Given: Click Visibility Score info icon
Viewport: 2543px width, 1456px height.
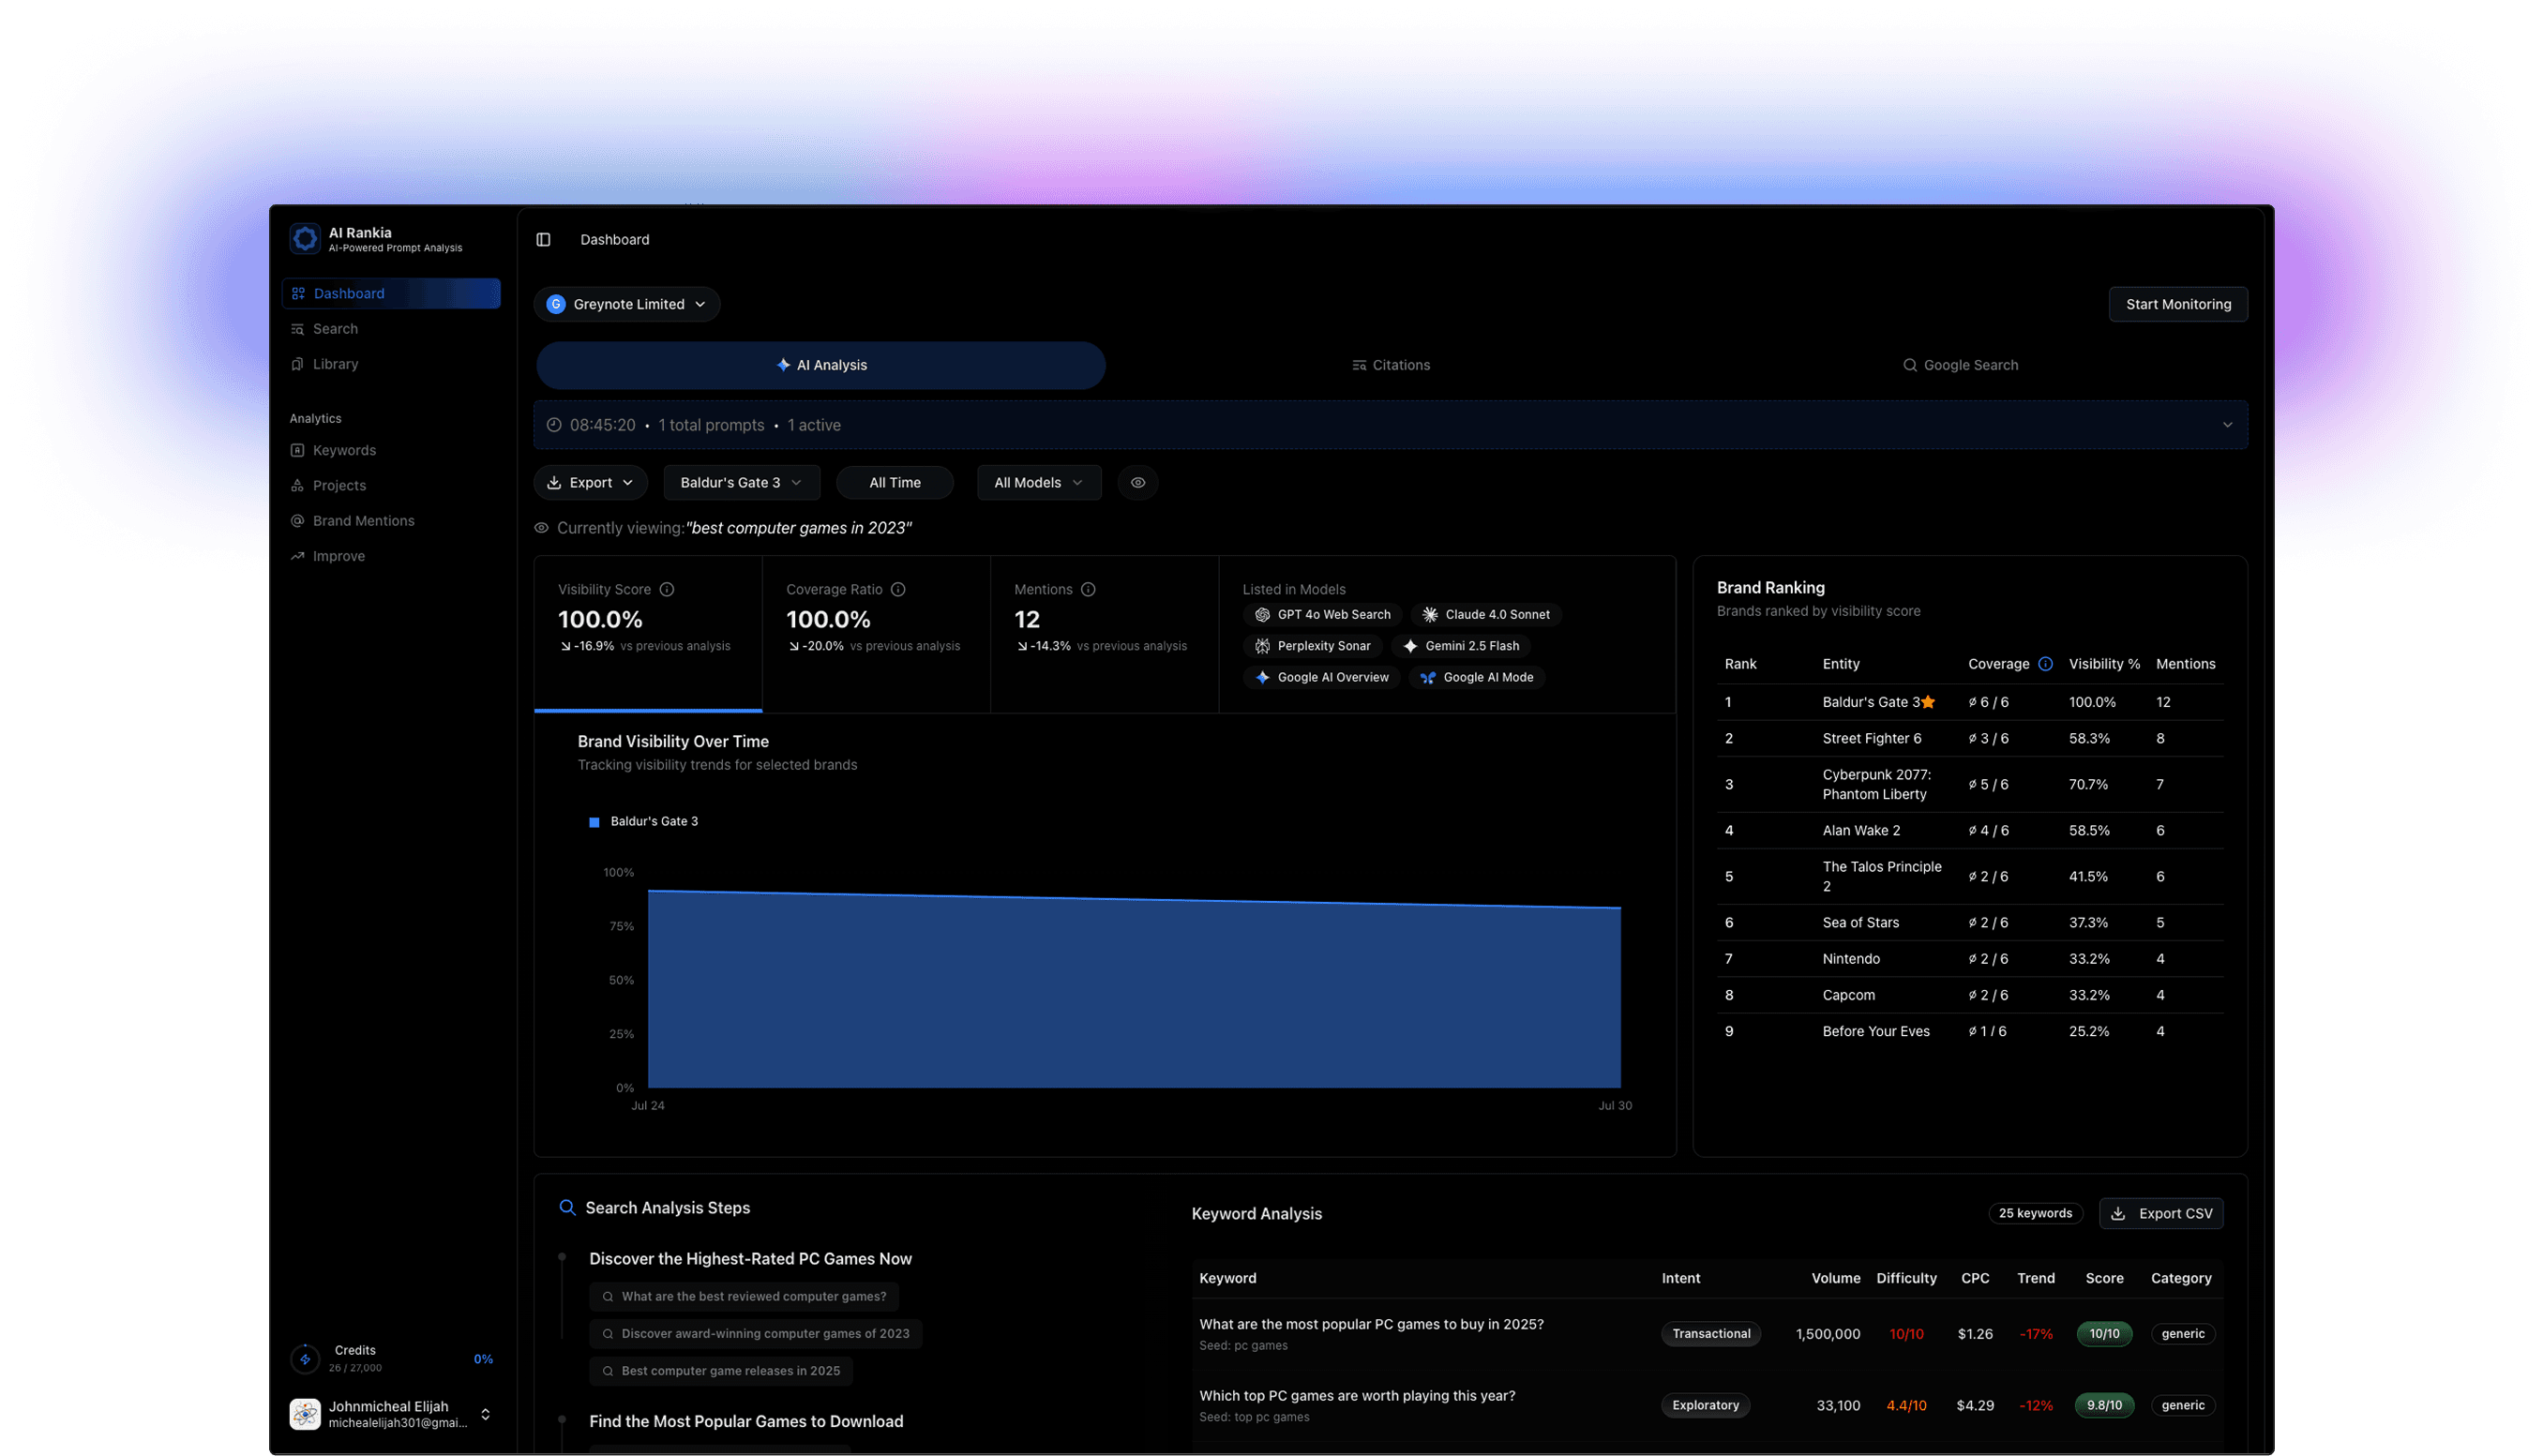Looking at the screenshot, I should (x=666, y=589).
